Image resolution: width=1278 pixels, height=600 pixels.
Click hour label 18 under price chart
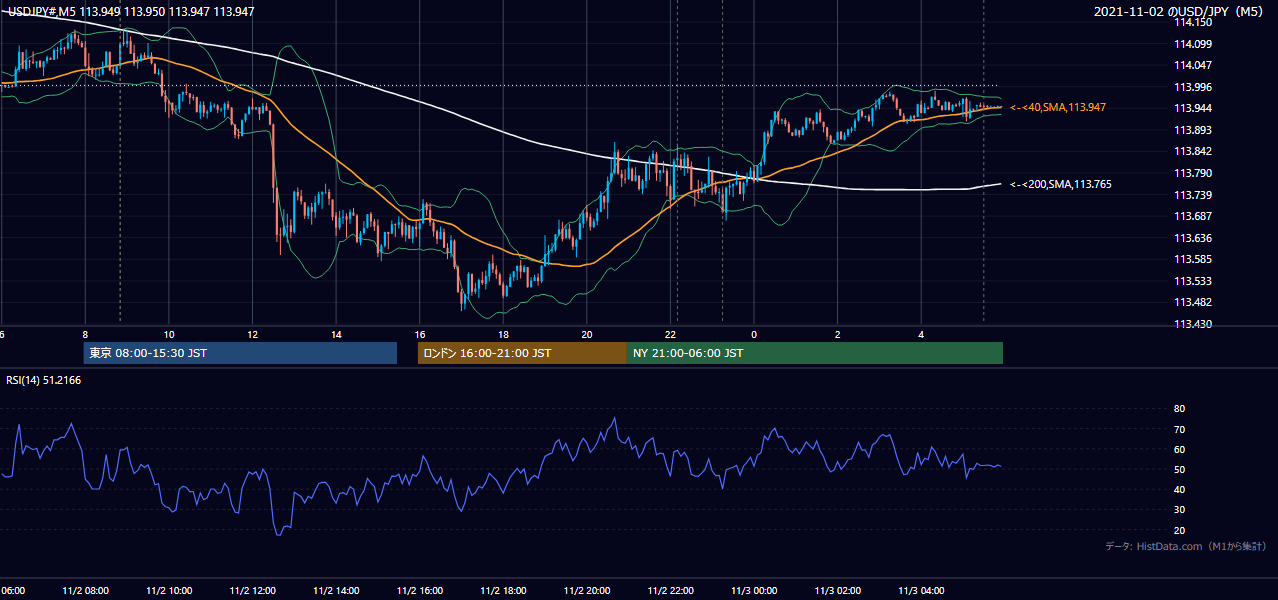click(503, 335)
